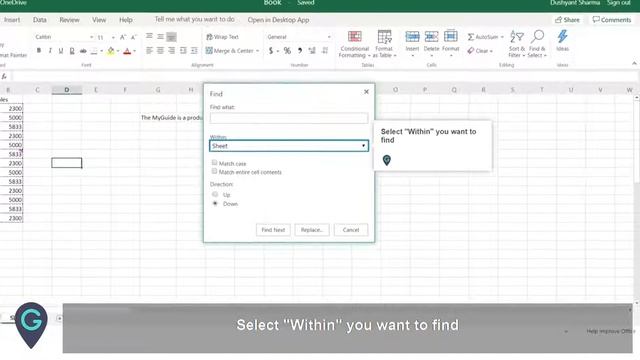The width and height of the screenshot is (640, 360).
Task: Click the formula bar
Action: tap(324, 76)
